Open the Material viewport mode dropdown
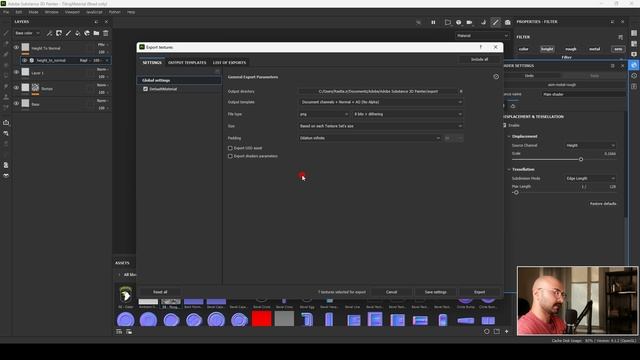The width and height of the screenshot is (640, 360). (x=482, y=36)
